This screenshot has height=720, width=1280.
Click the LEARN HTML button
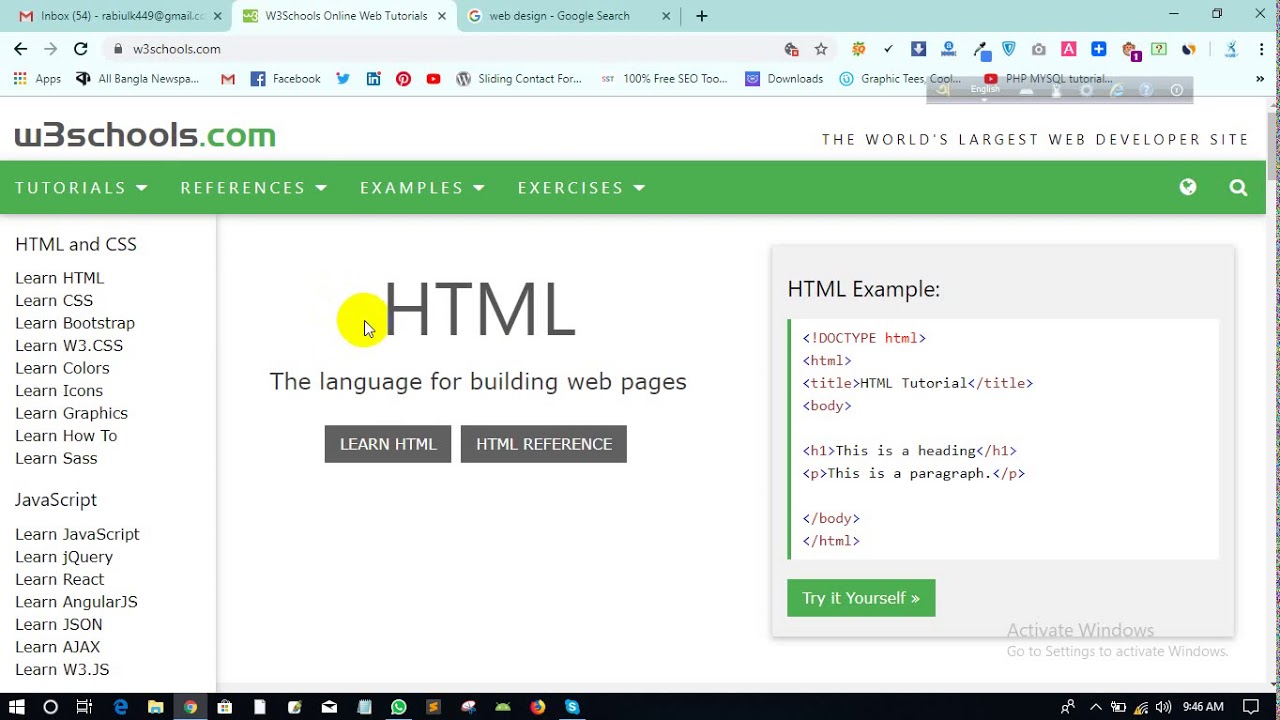click(x=388, y=444)
